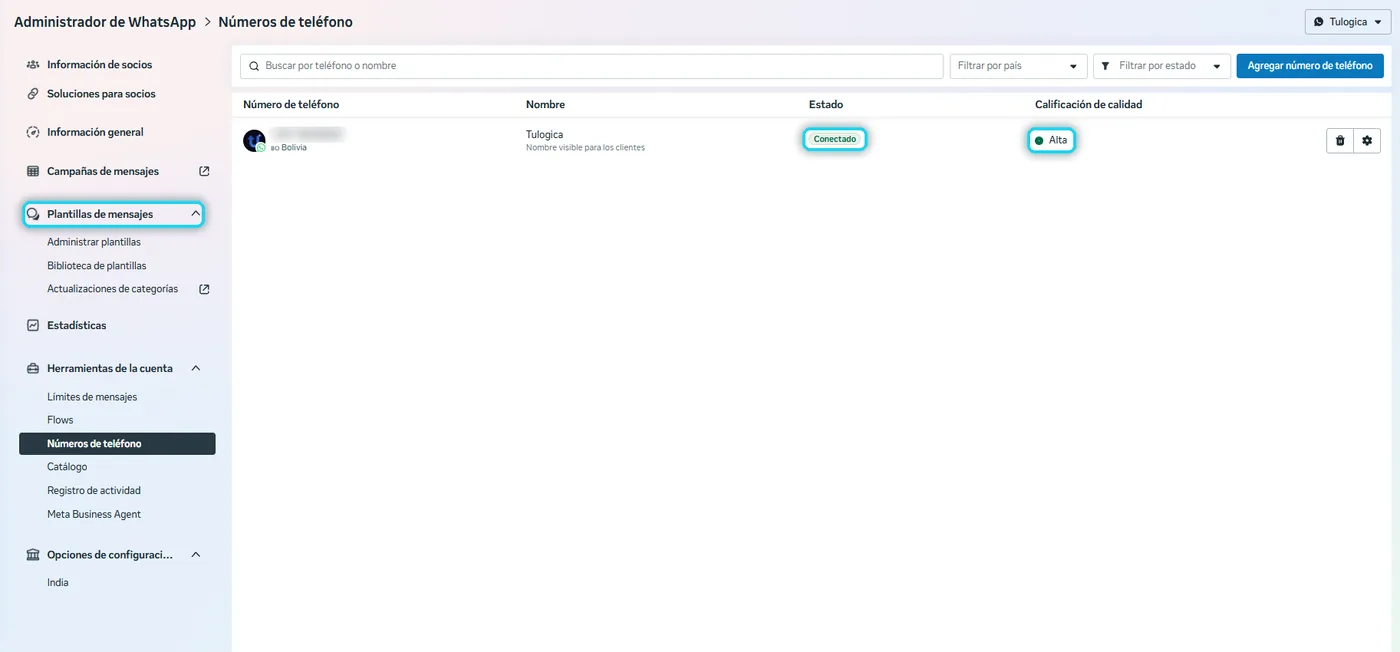Click the Conectado status badge
Image resolution: width=1400 pixels, height=652 pixels.
click(835, 140)
